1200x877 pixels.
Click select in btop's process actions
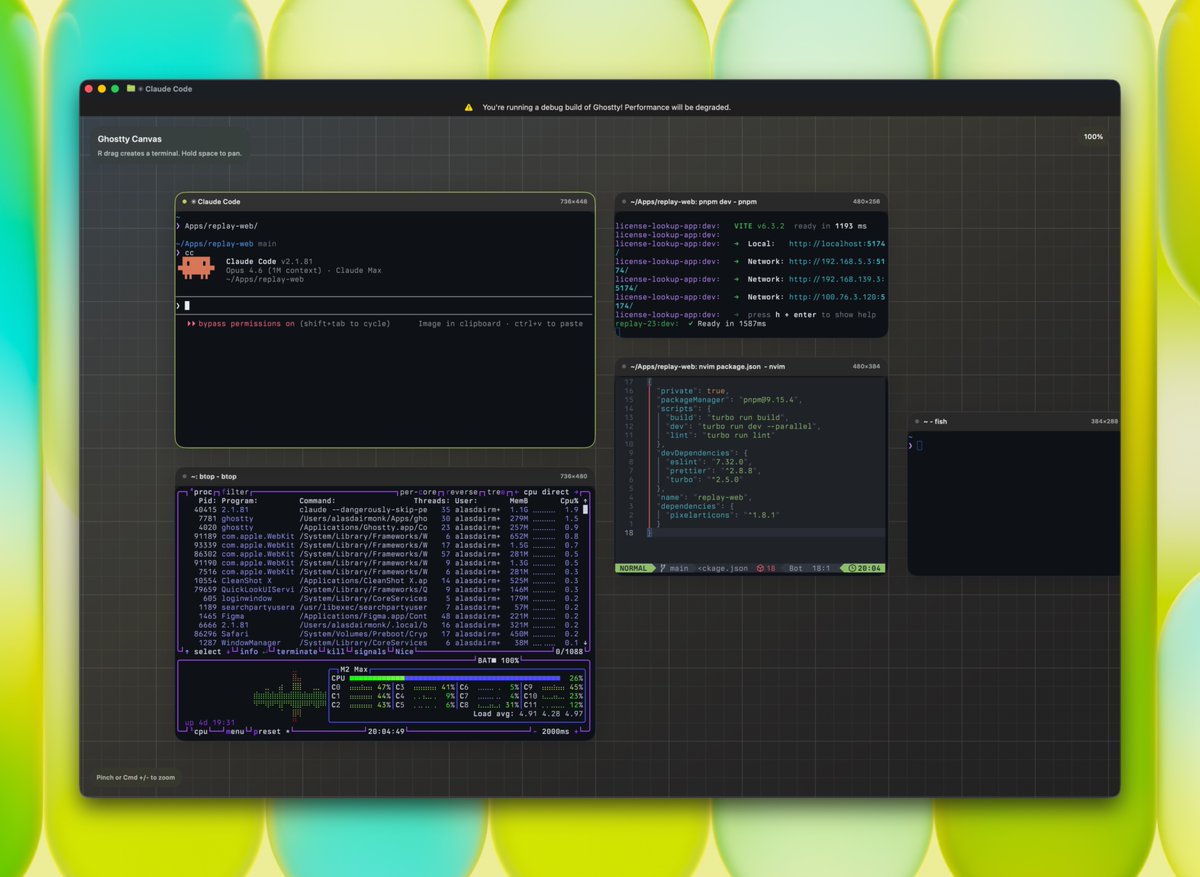[207, 652]
